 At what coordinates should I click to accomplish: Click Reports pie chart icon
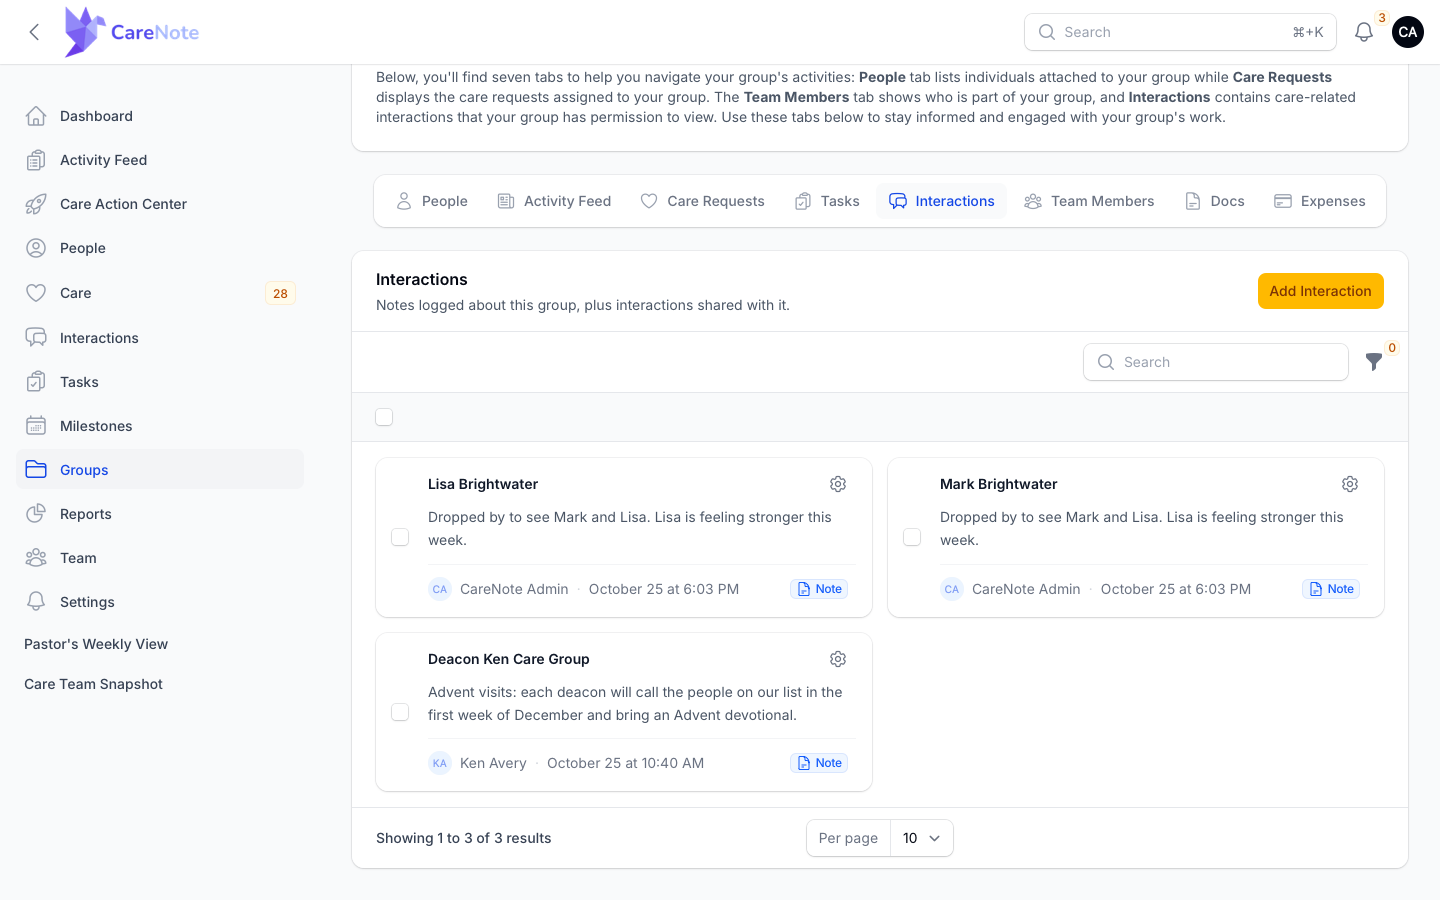(36, 514)
